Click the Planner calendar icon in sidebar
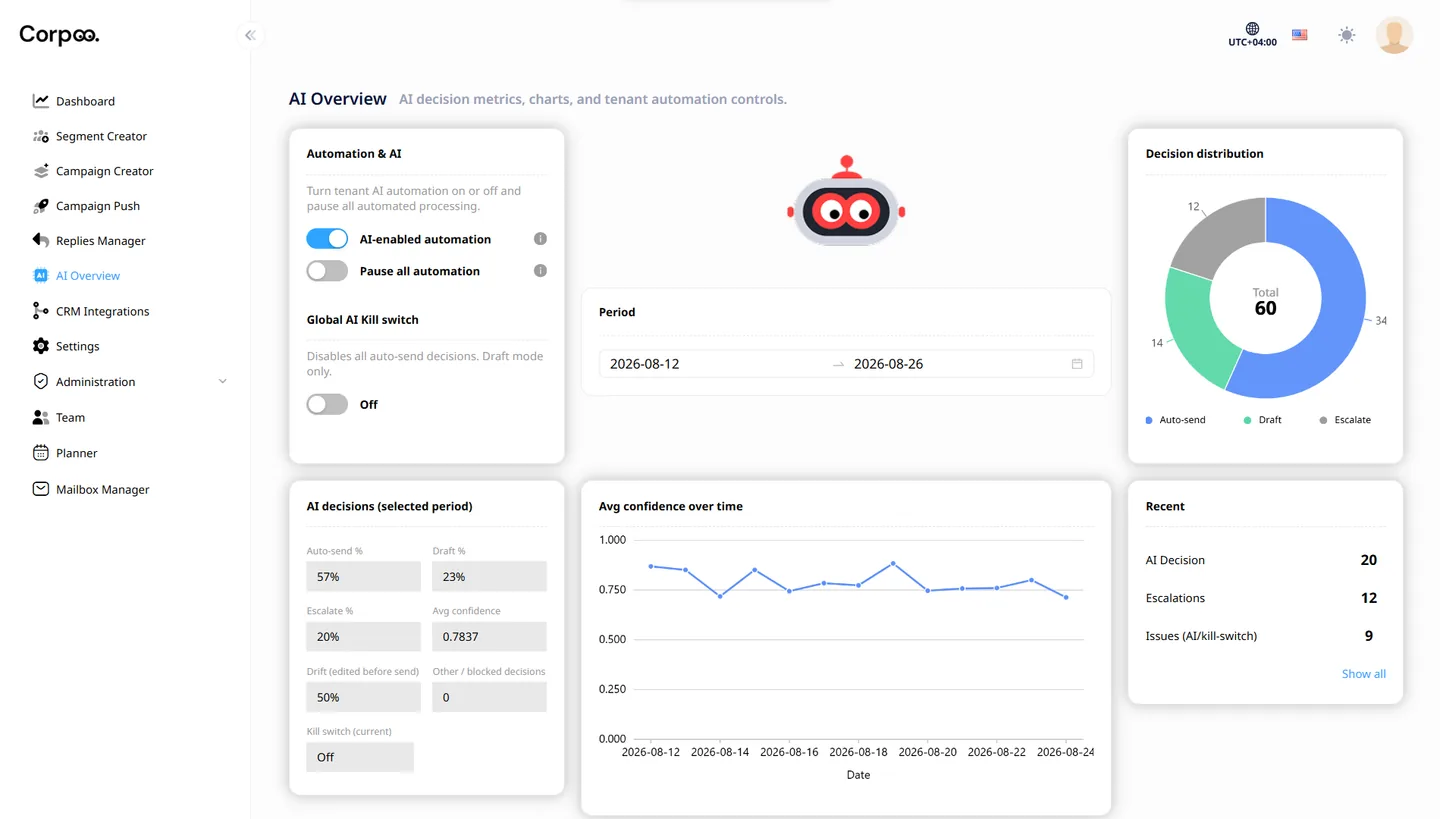1440x819 pixels. [40, 453]
